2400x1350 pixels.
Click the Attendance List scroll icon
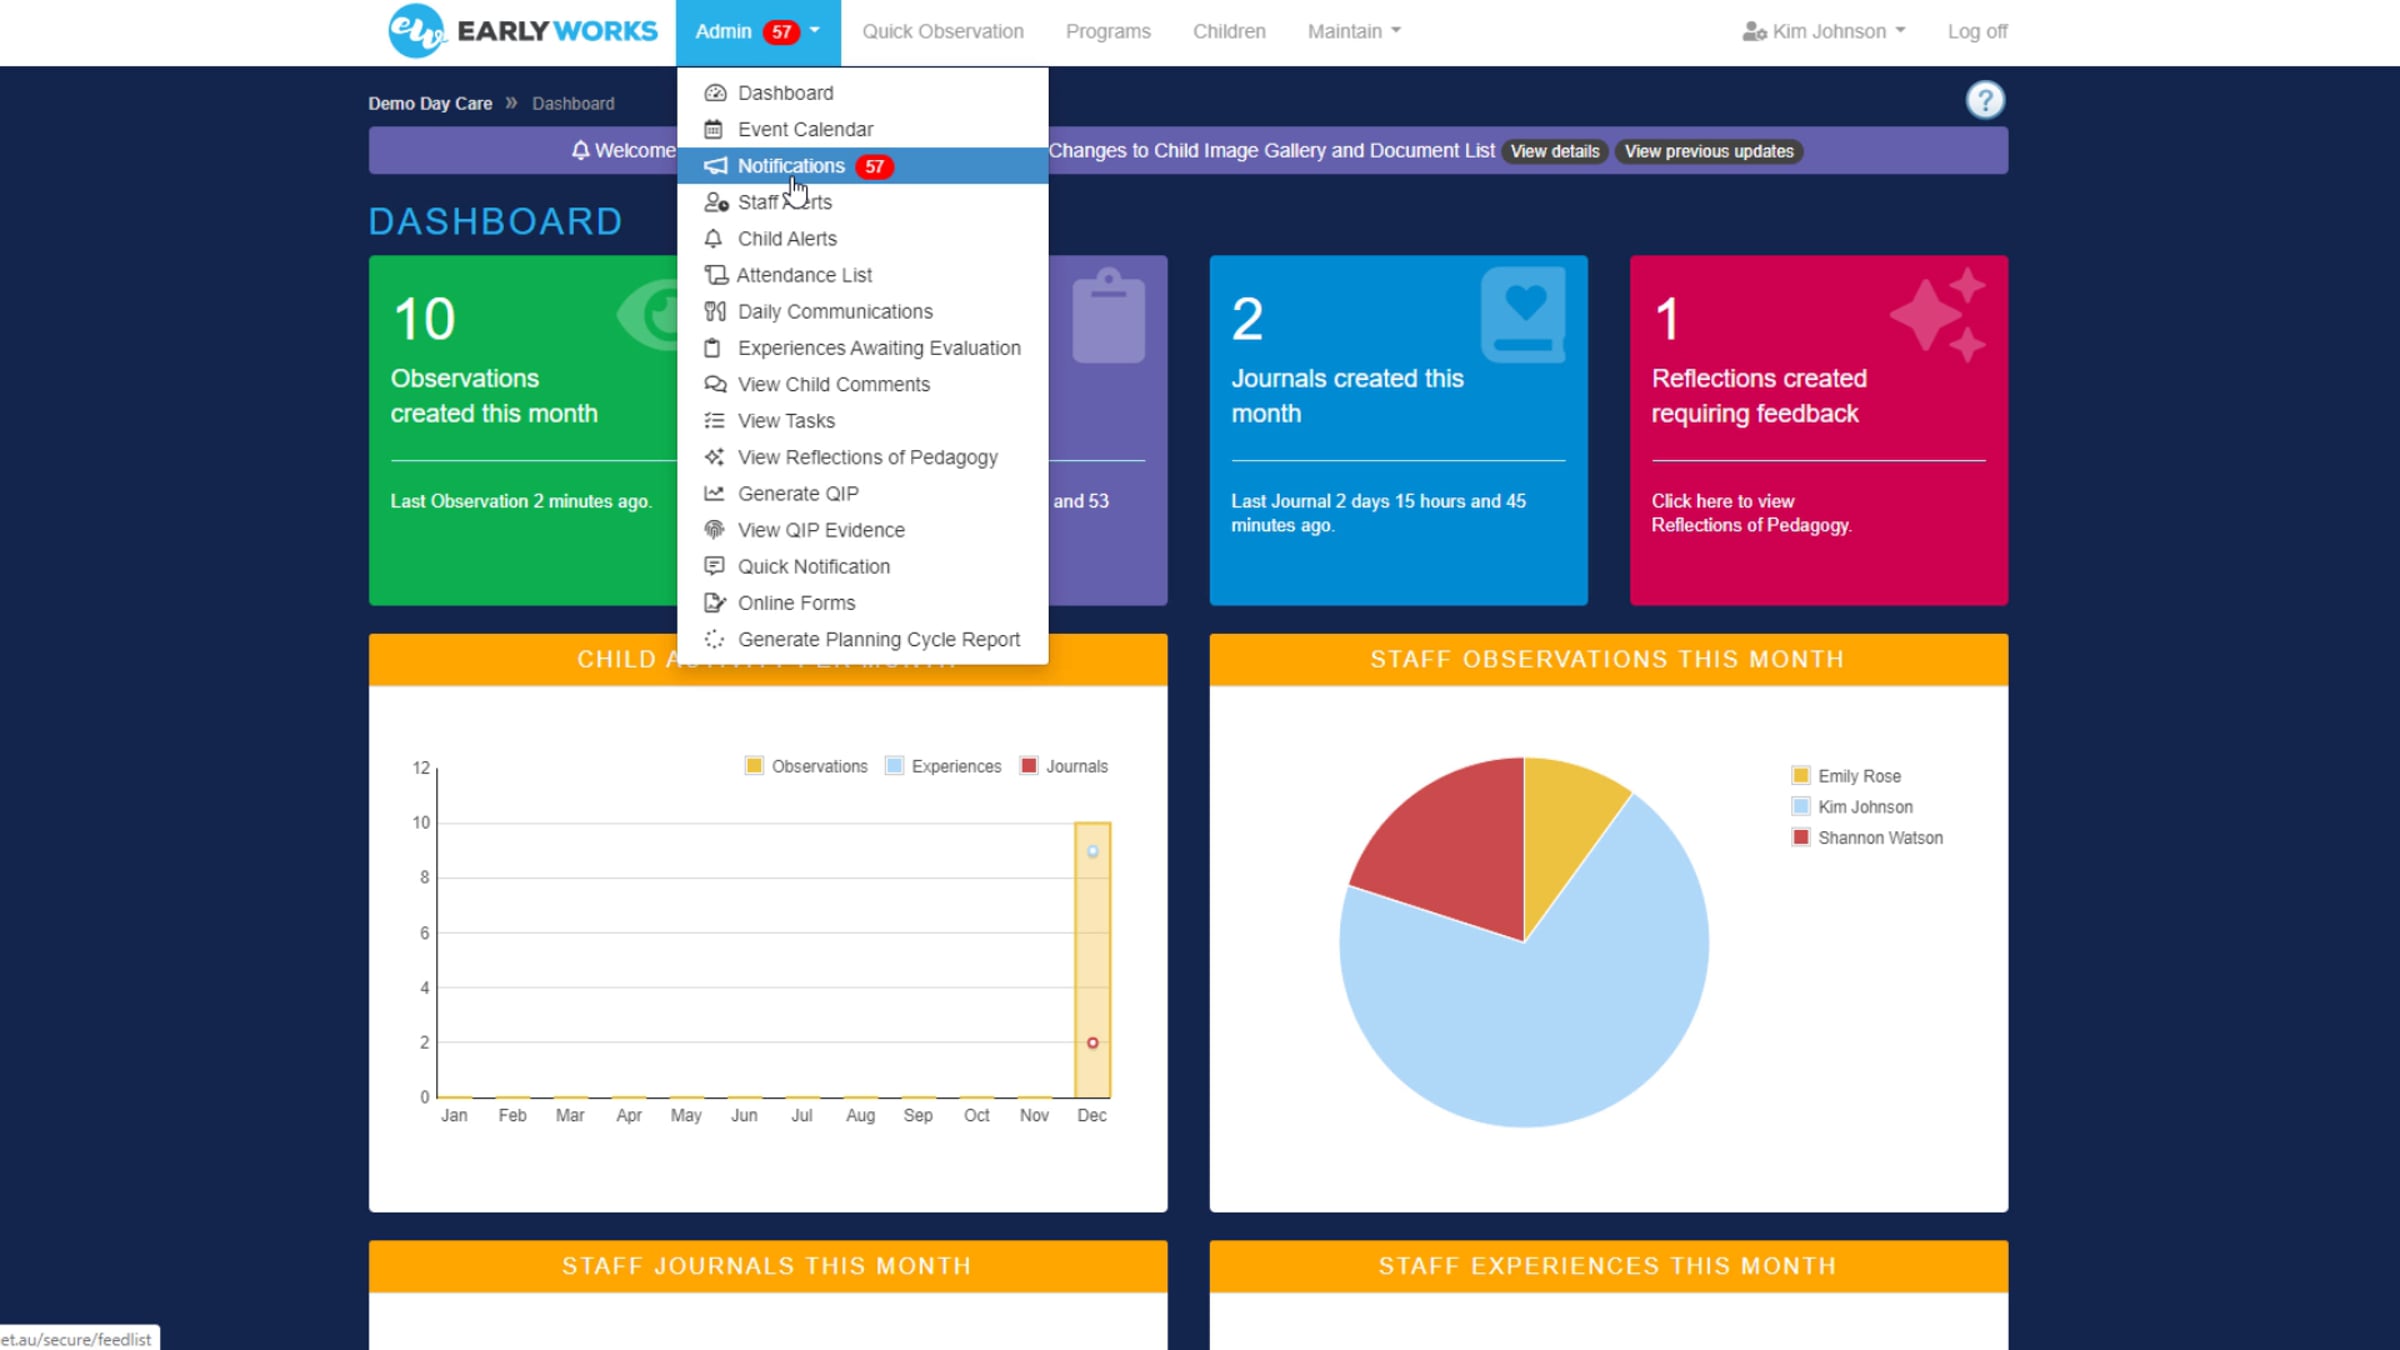715,274
